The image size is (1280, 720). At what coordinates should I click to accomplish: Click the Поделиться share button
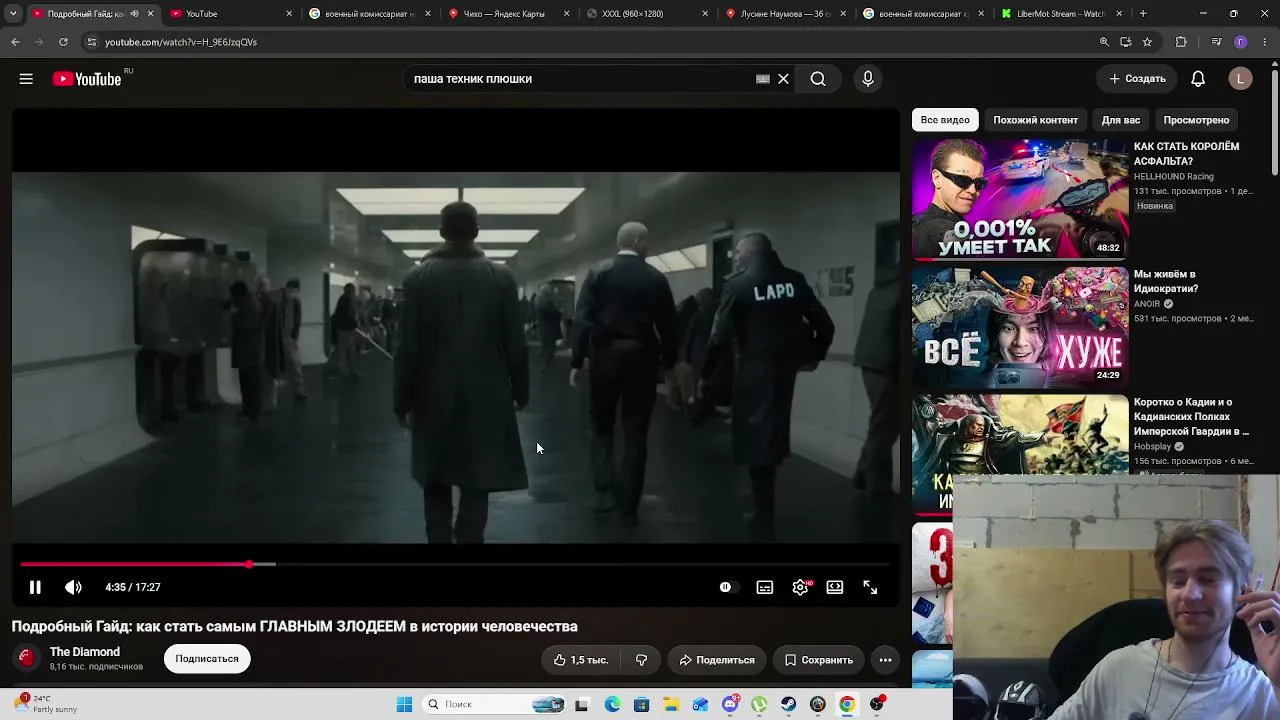pyautogui.click(x=717, y=660)
